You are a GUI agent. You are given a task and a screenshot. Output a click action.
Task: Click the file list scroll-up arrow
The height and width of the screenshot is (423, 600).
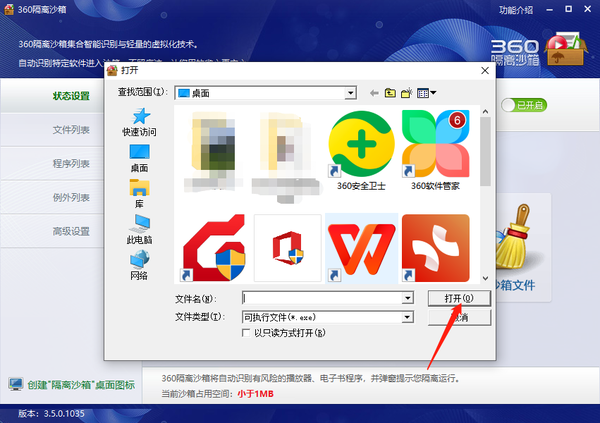(485, 111)
